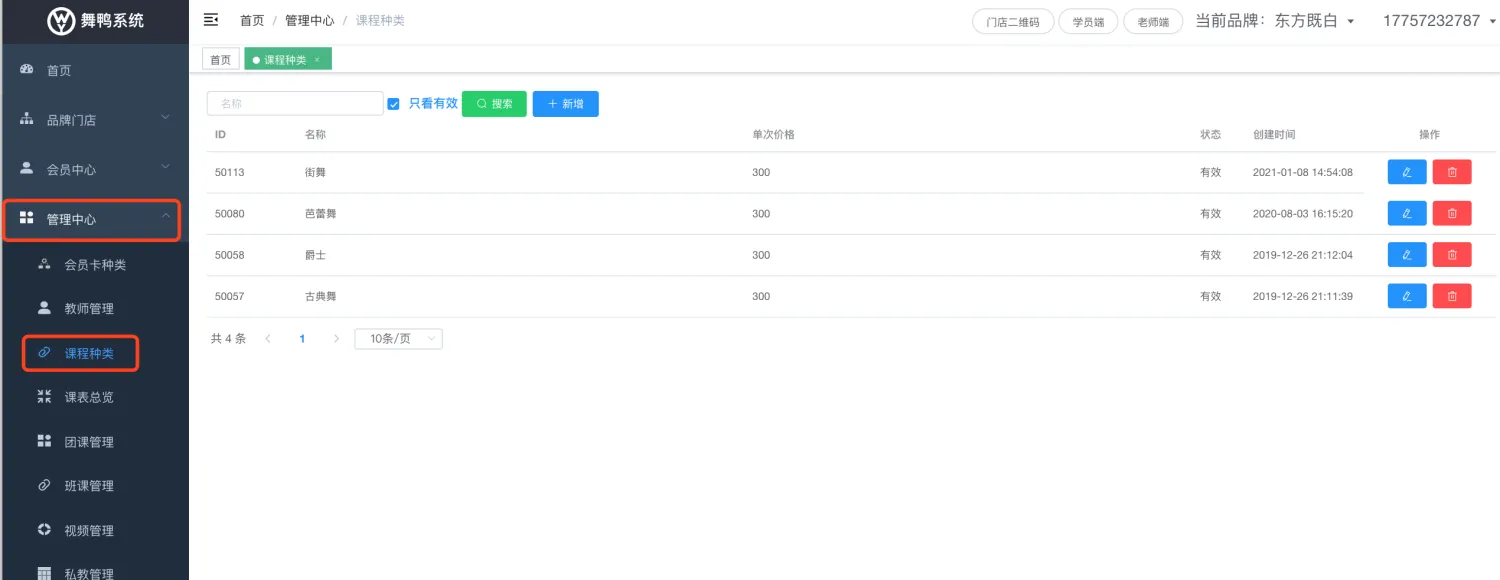Close the 课程种类 tab with x icon
The height and width of the screenshot is (580, 1500).
[317, 60]
